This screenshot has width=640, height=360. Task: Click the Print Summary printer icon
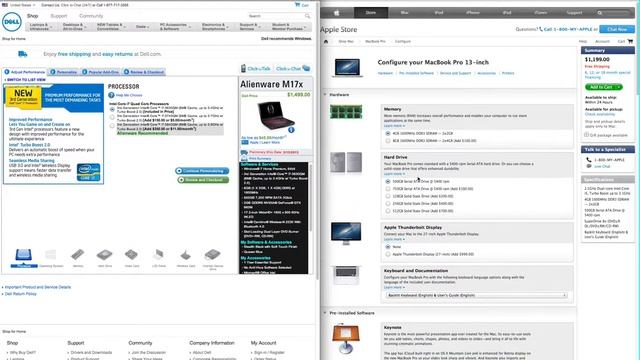tap(244, 158)
